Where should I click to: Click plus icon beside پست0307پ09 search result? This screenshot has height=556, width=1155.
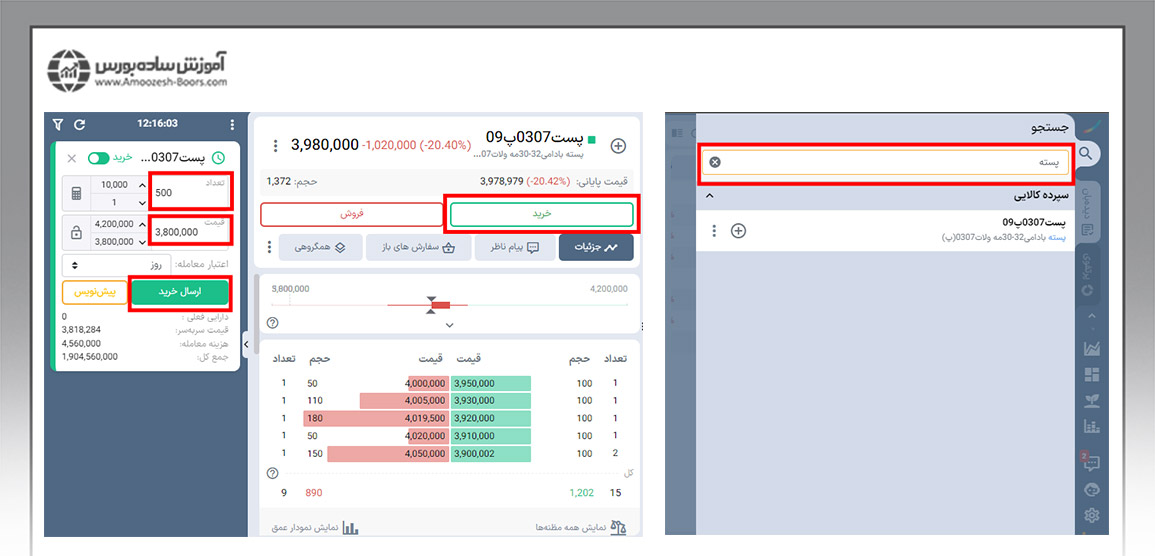tap(738, 231)
